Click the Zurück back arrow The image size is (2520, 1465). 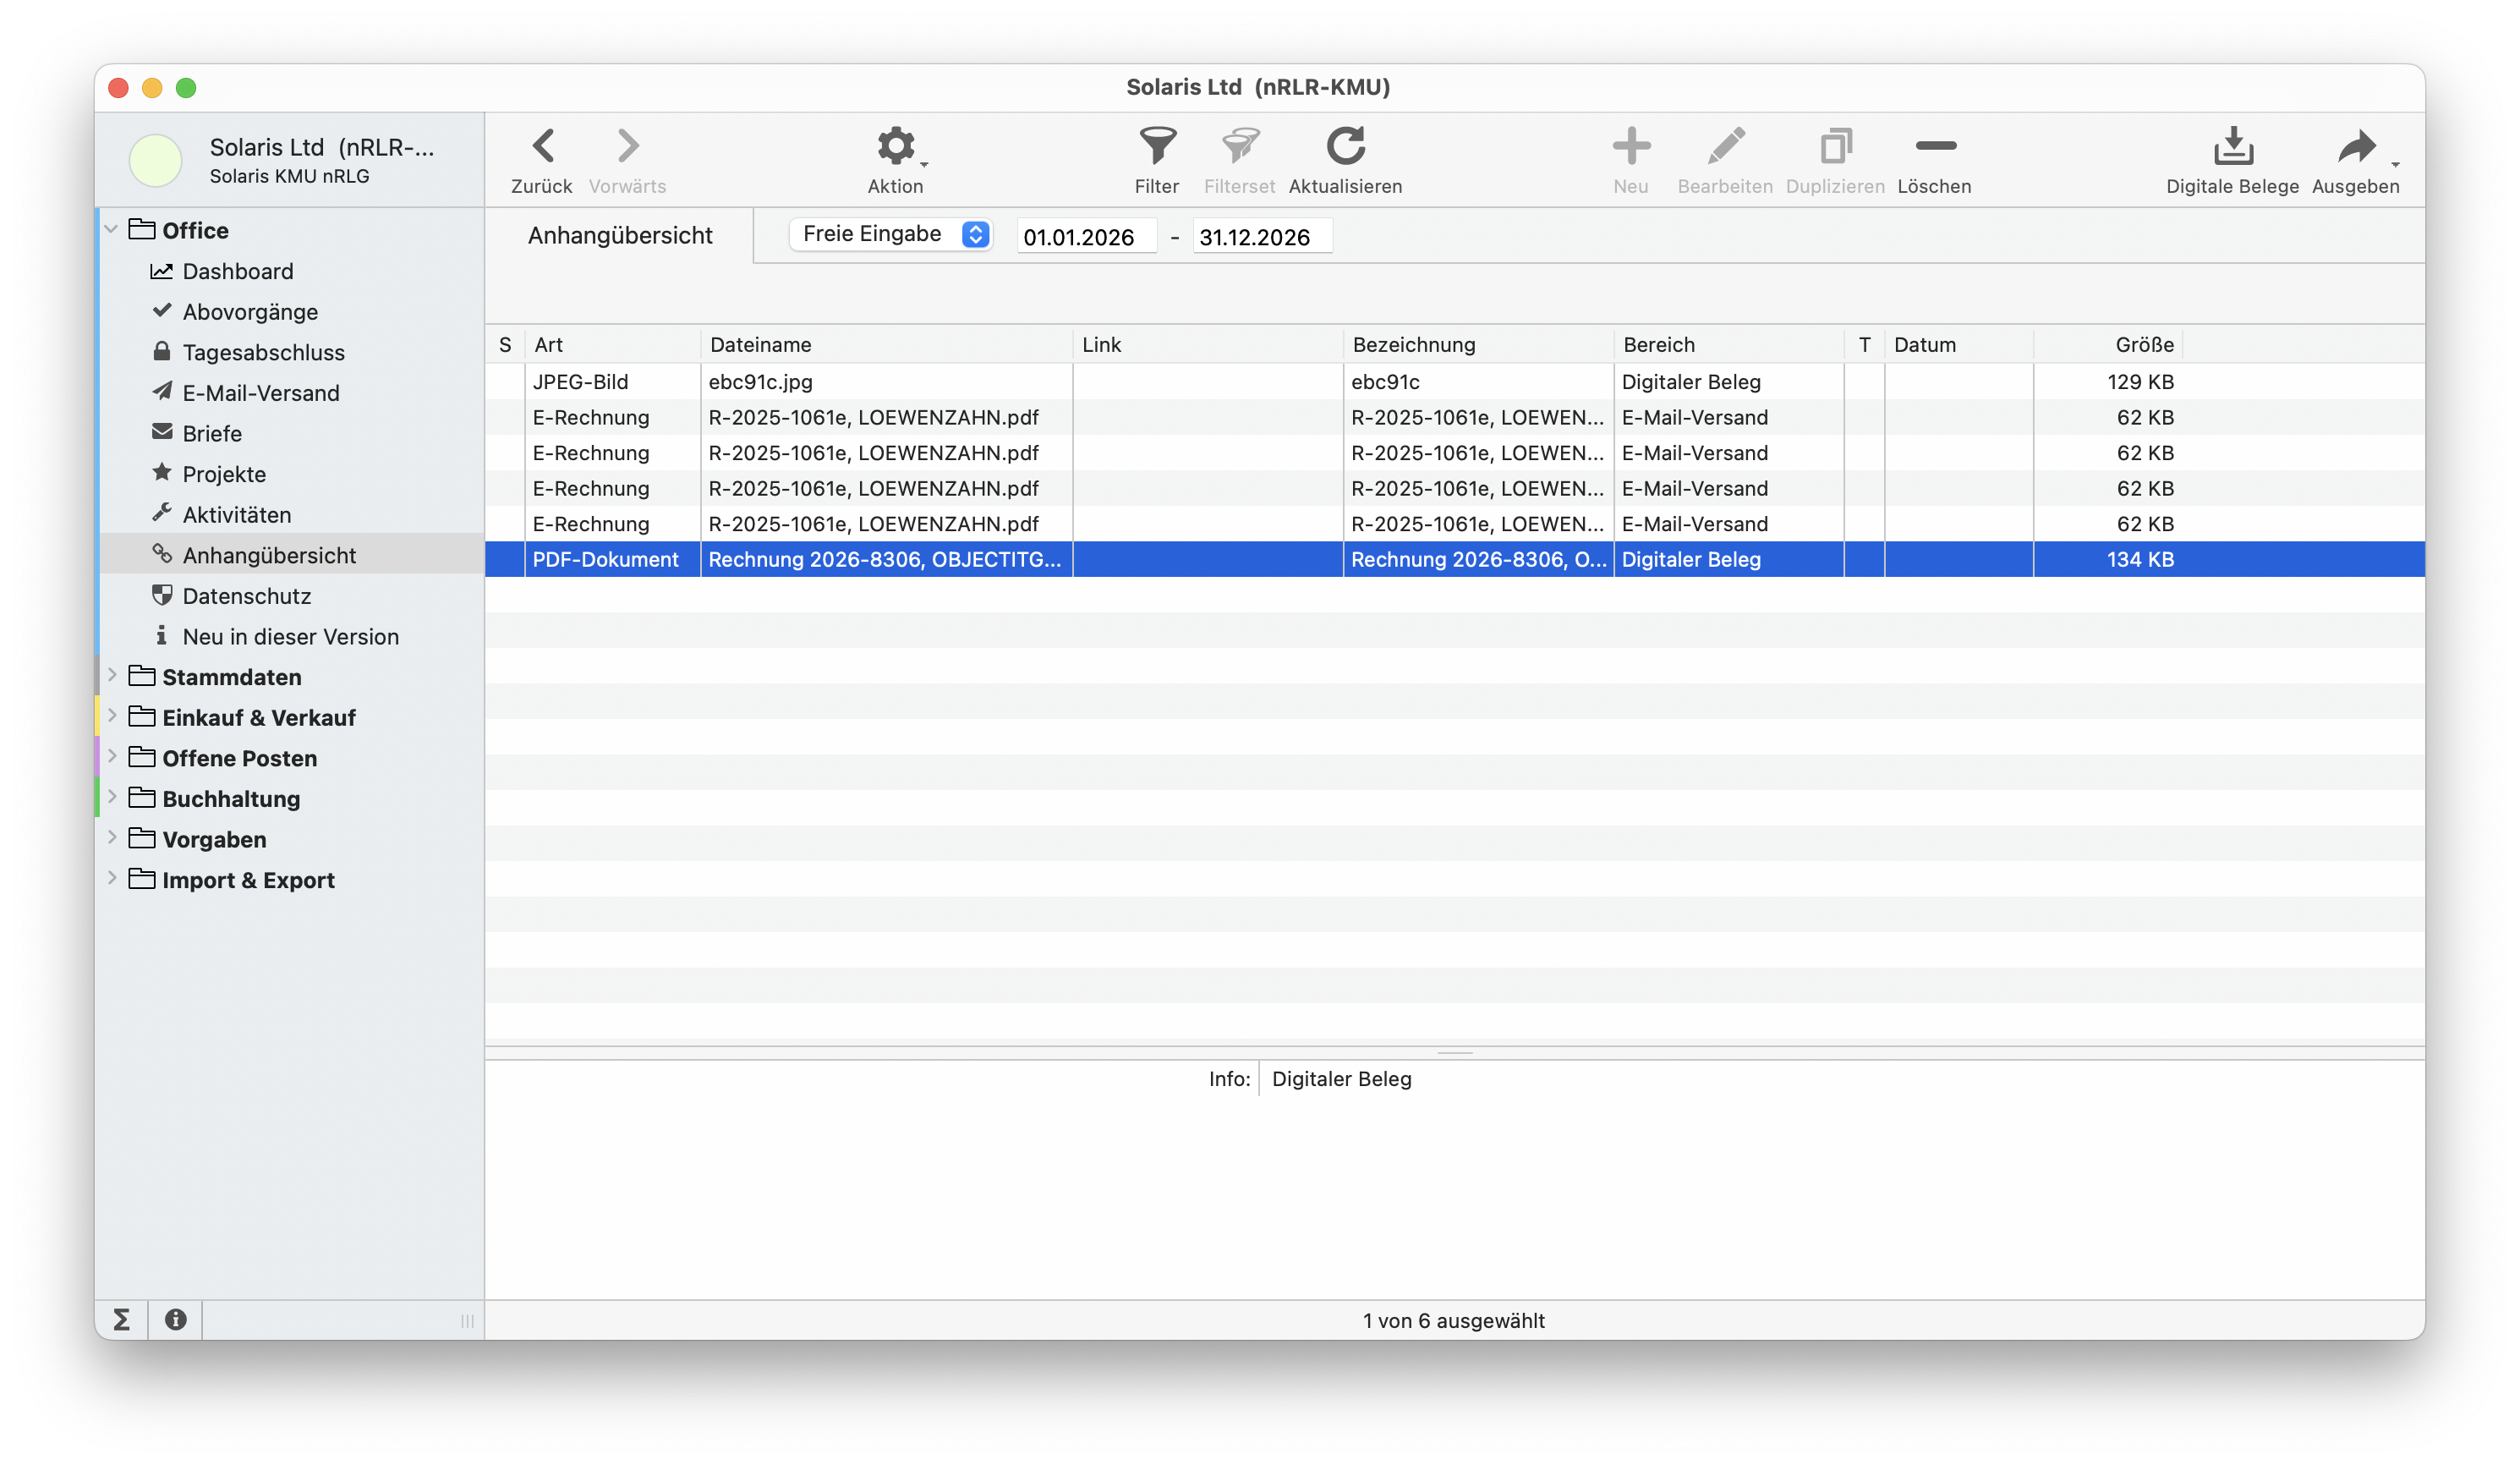[x=542, y=147]
